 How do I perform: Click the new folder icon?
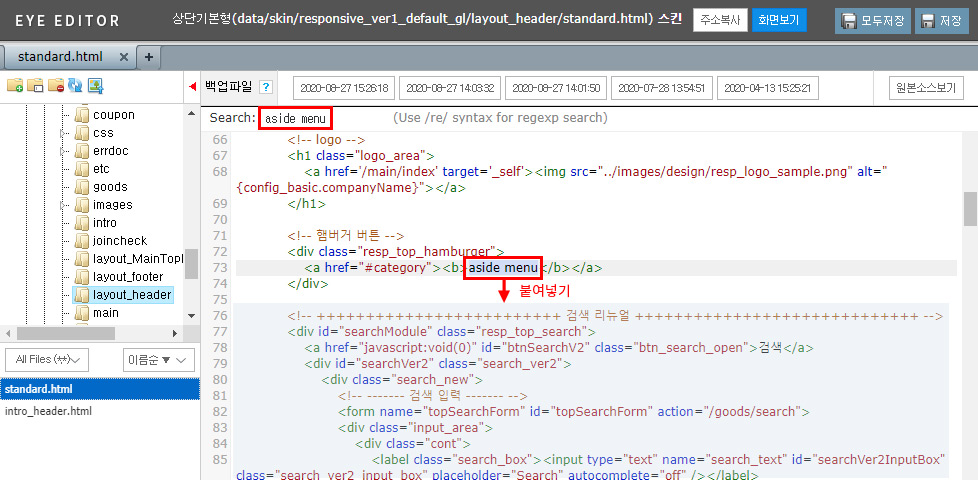coord(15,85)
